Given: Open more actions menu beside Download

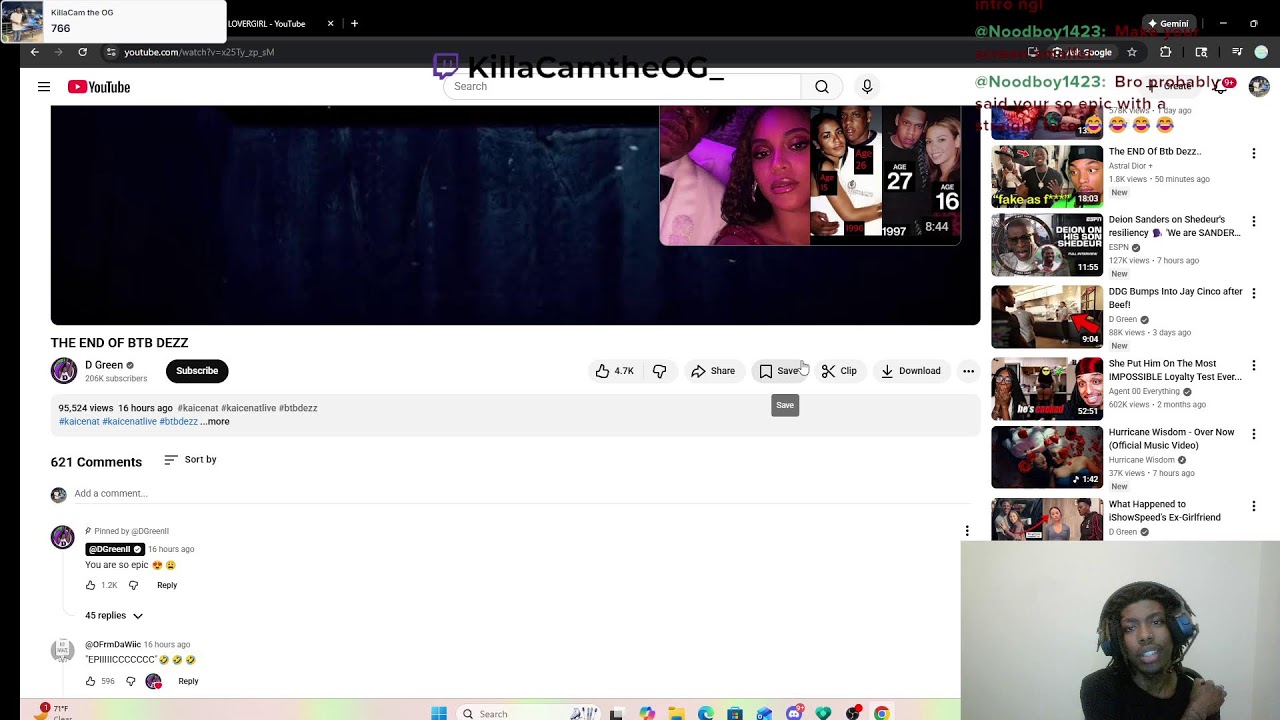Looking at the screenshot, I should (x=968, y=371).
